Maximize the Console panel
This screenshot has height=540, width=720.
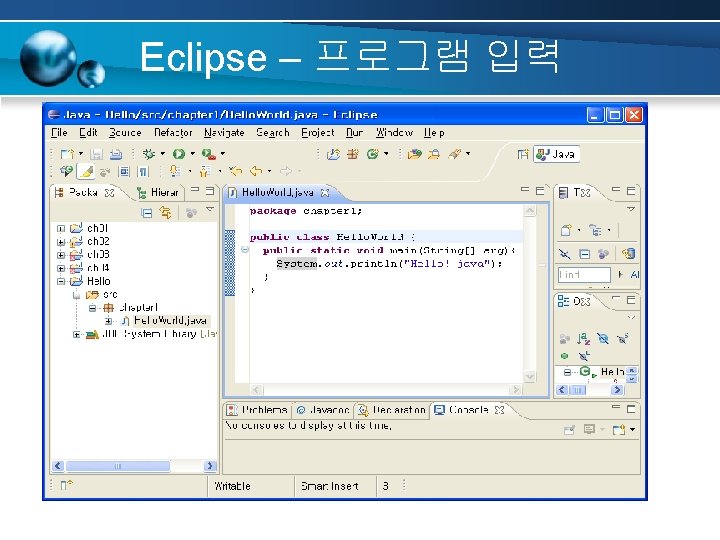[631, 408]
